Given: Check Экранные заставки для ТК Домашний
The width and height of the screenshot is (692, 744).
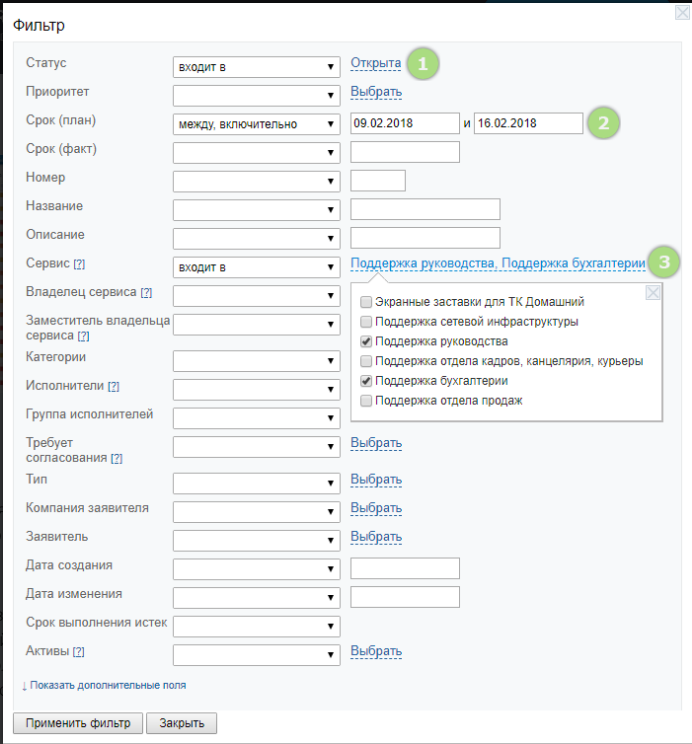Looking at the screenshot, I should click(x=367, y=301).
